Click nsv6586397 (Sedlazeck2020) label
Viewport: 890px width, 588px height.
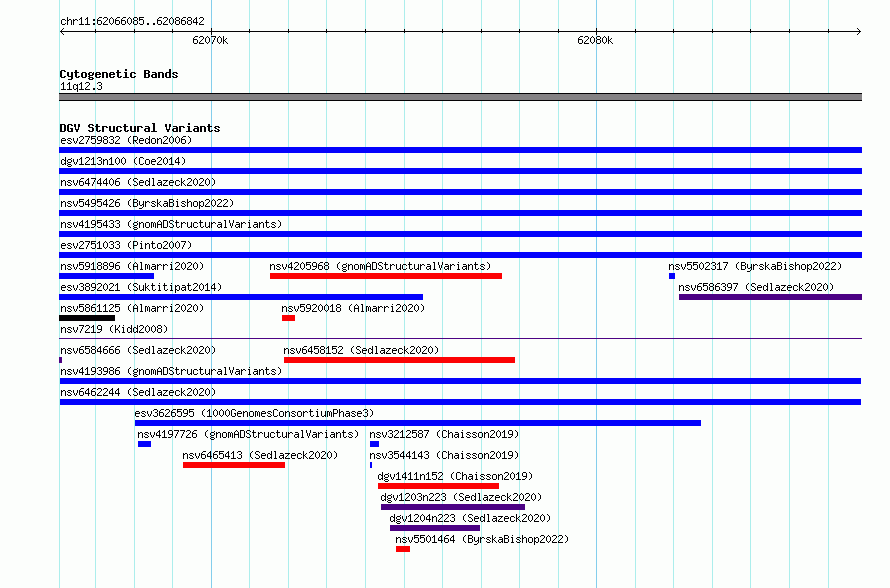(x=756, y=287)
